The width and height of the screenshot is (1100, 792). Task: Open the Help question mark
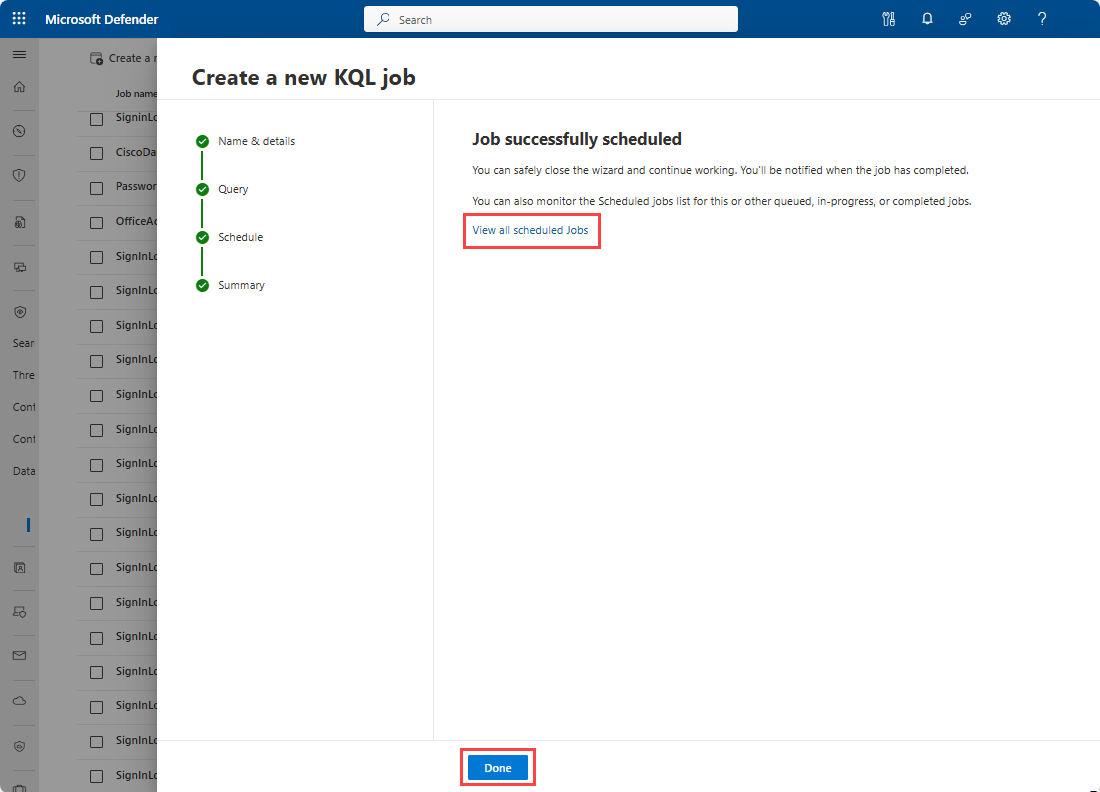click(x=1042, y=19)
